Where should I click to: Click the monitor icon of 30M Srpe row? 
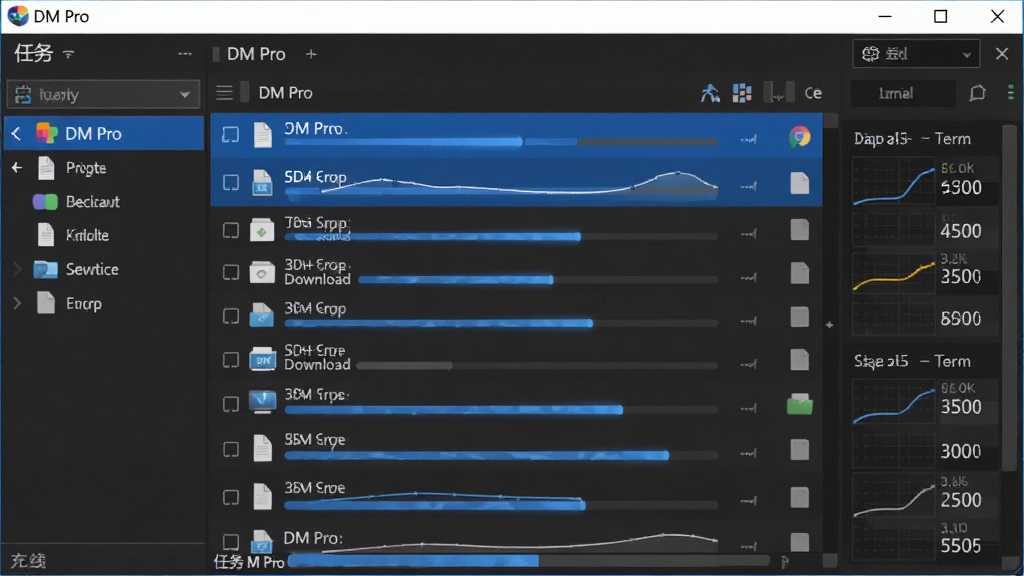tap(262, 402)
